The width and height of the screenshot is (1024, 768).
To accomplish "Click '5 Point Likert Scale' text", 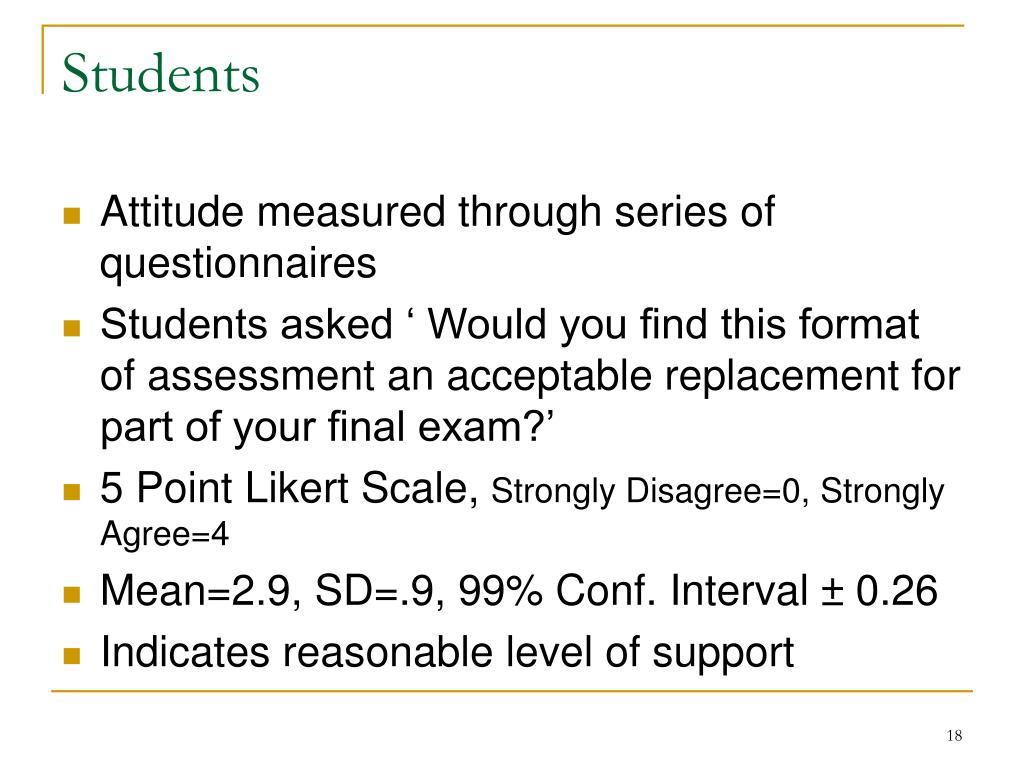I will pos(289,488).
